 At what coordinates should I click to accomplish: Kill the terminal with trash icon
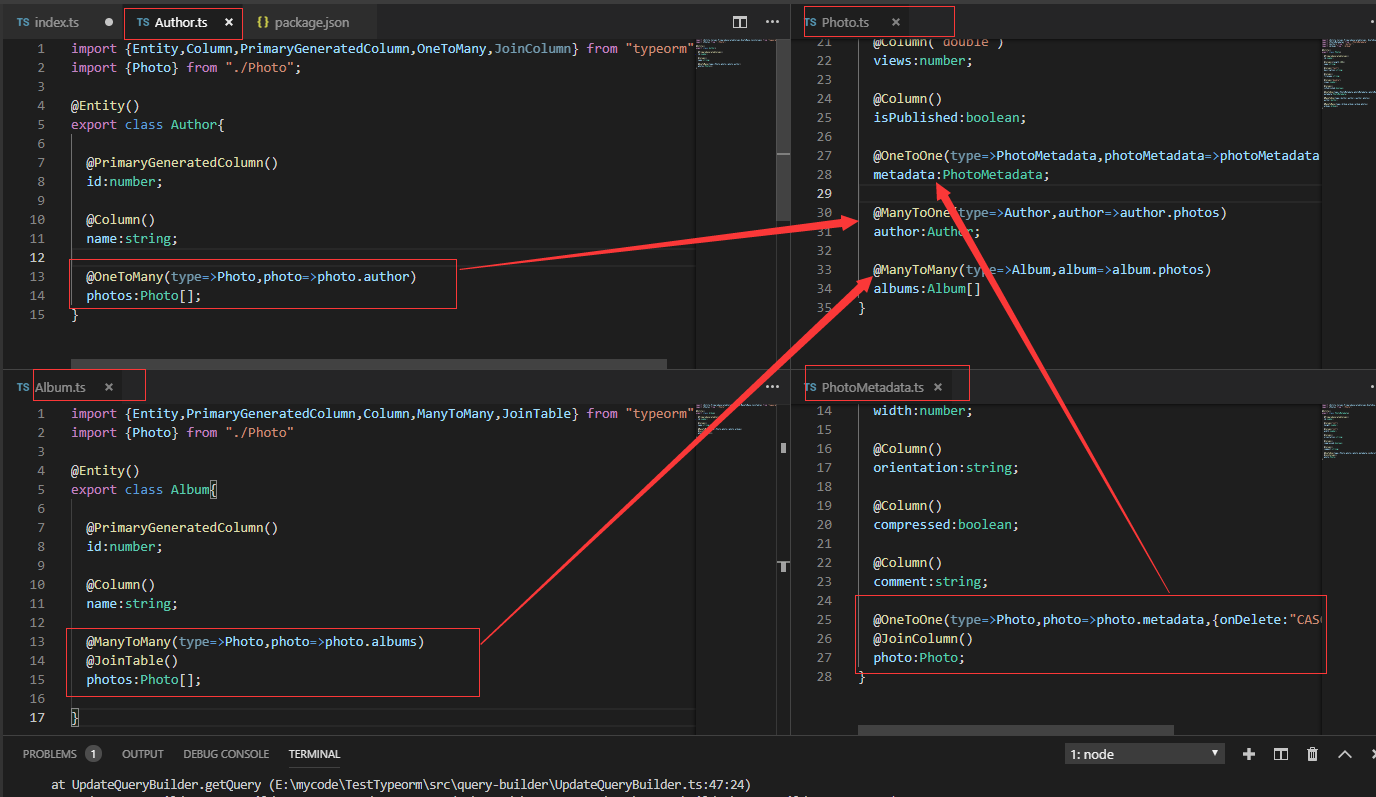point(1313,754)
